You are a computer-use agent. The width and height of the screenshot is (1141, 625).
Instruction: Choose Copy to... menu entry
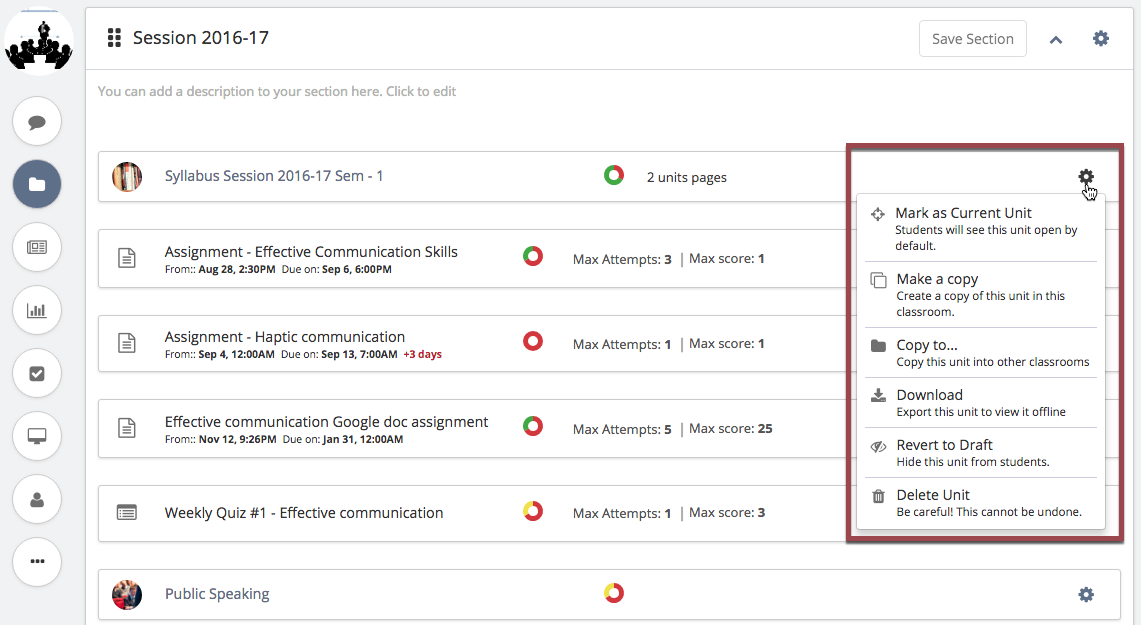point(981,353)
